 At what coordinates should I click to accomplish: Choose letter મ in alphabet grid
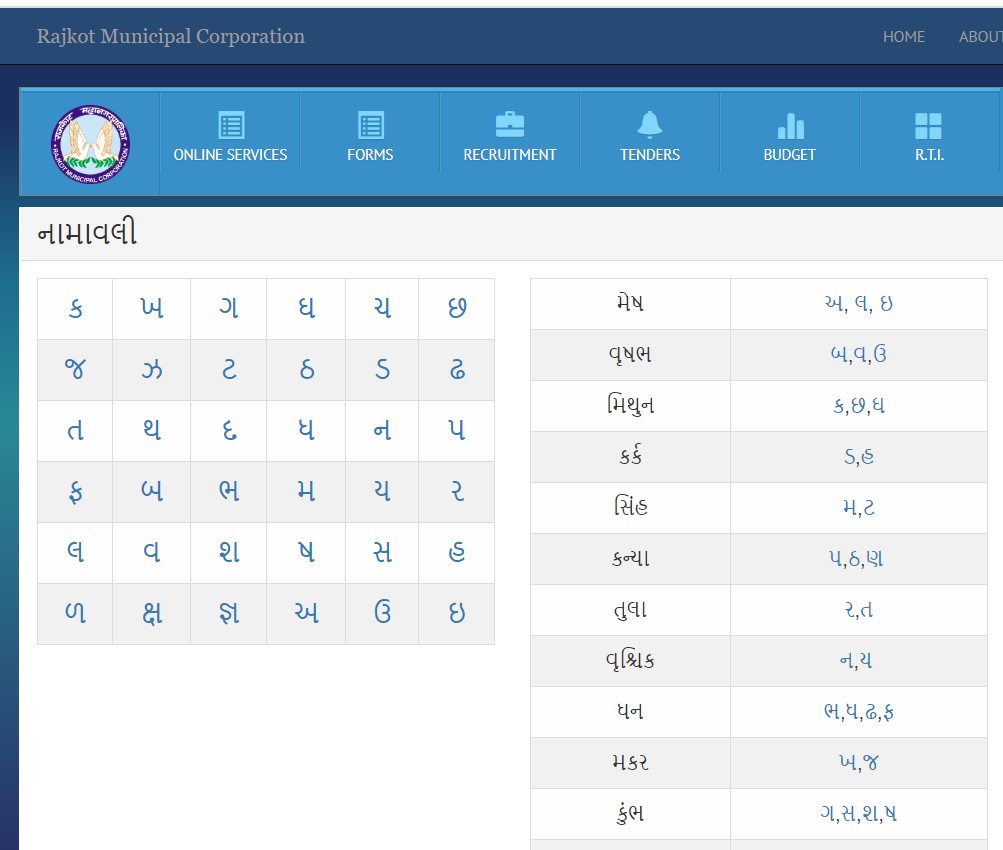point(306,491)
